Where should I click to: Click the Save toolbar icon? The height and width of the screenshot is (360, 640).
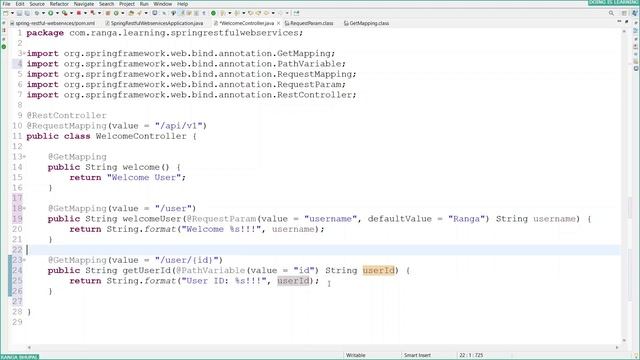(x=19, y=13)
